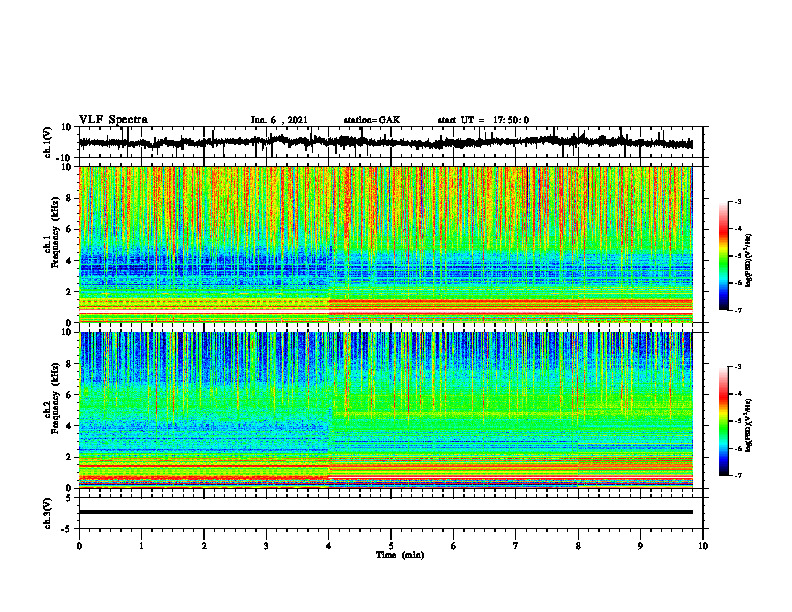Image resolution: width=792 pixels, height=612 pixels.
Task: Click the "5" tick on ch.3 voltage axis
Action: coord(69,498)
